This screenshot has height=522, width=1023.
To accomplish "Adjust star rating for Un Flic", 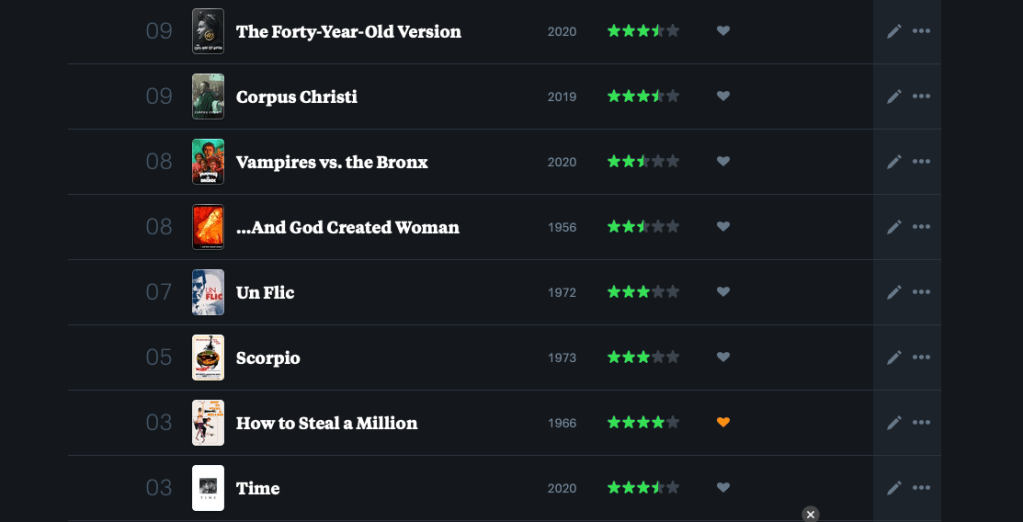I will [x=643, y=292].
